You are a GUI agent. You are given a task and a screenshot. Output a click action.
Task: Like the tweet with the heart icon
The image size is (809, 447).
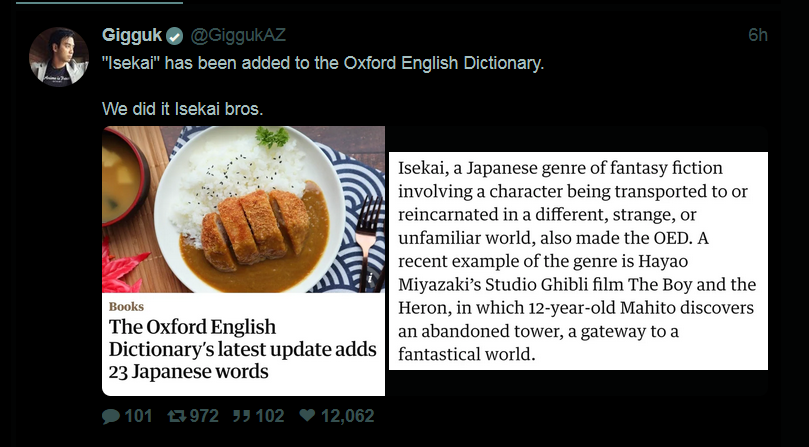[307, 416]
